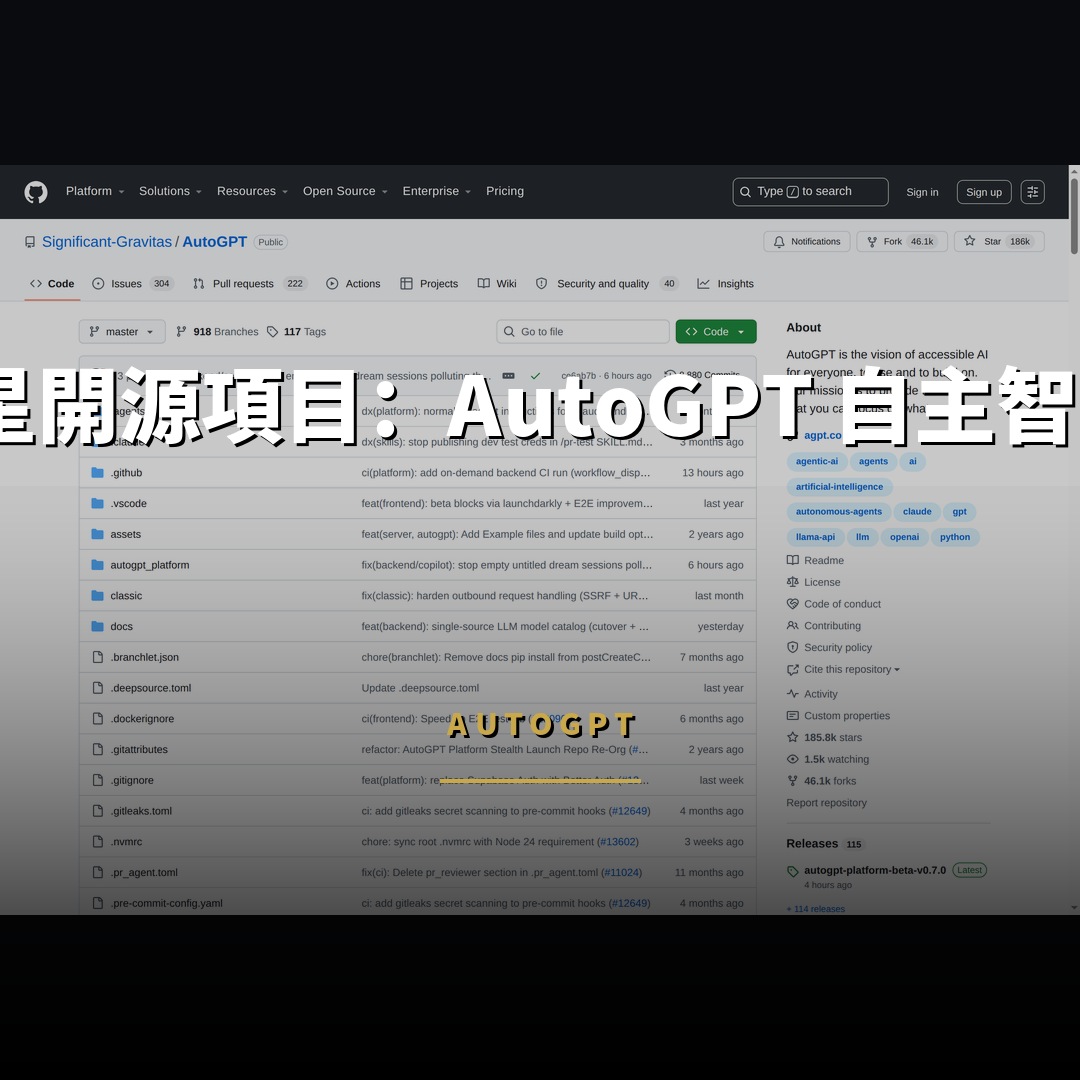
Task: Open the Wiki tab
Action: (497, 284)
